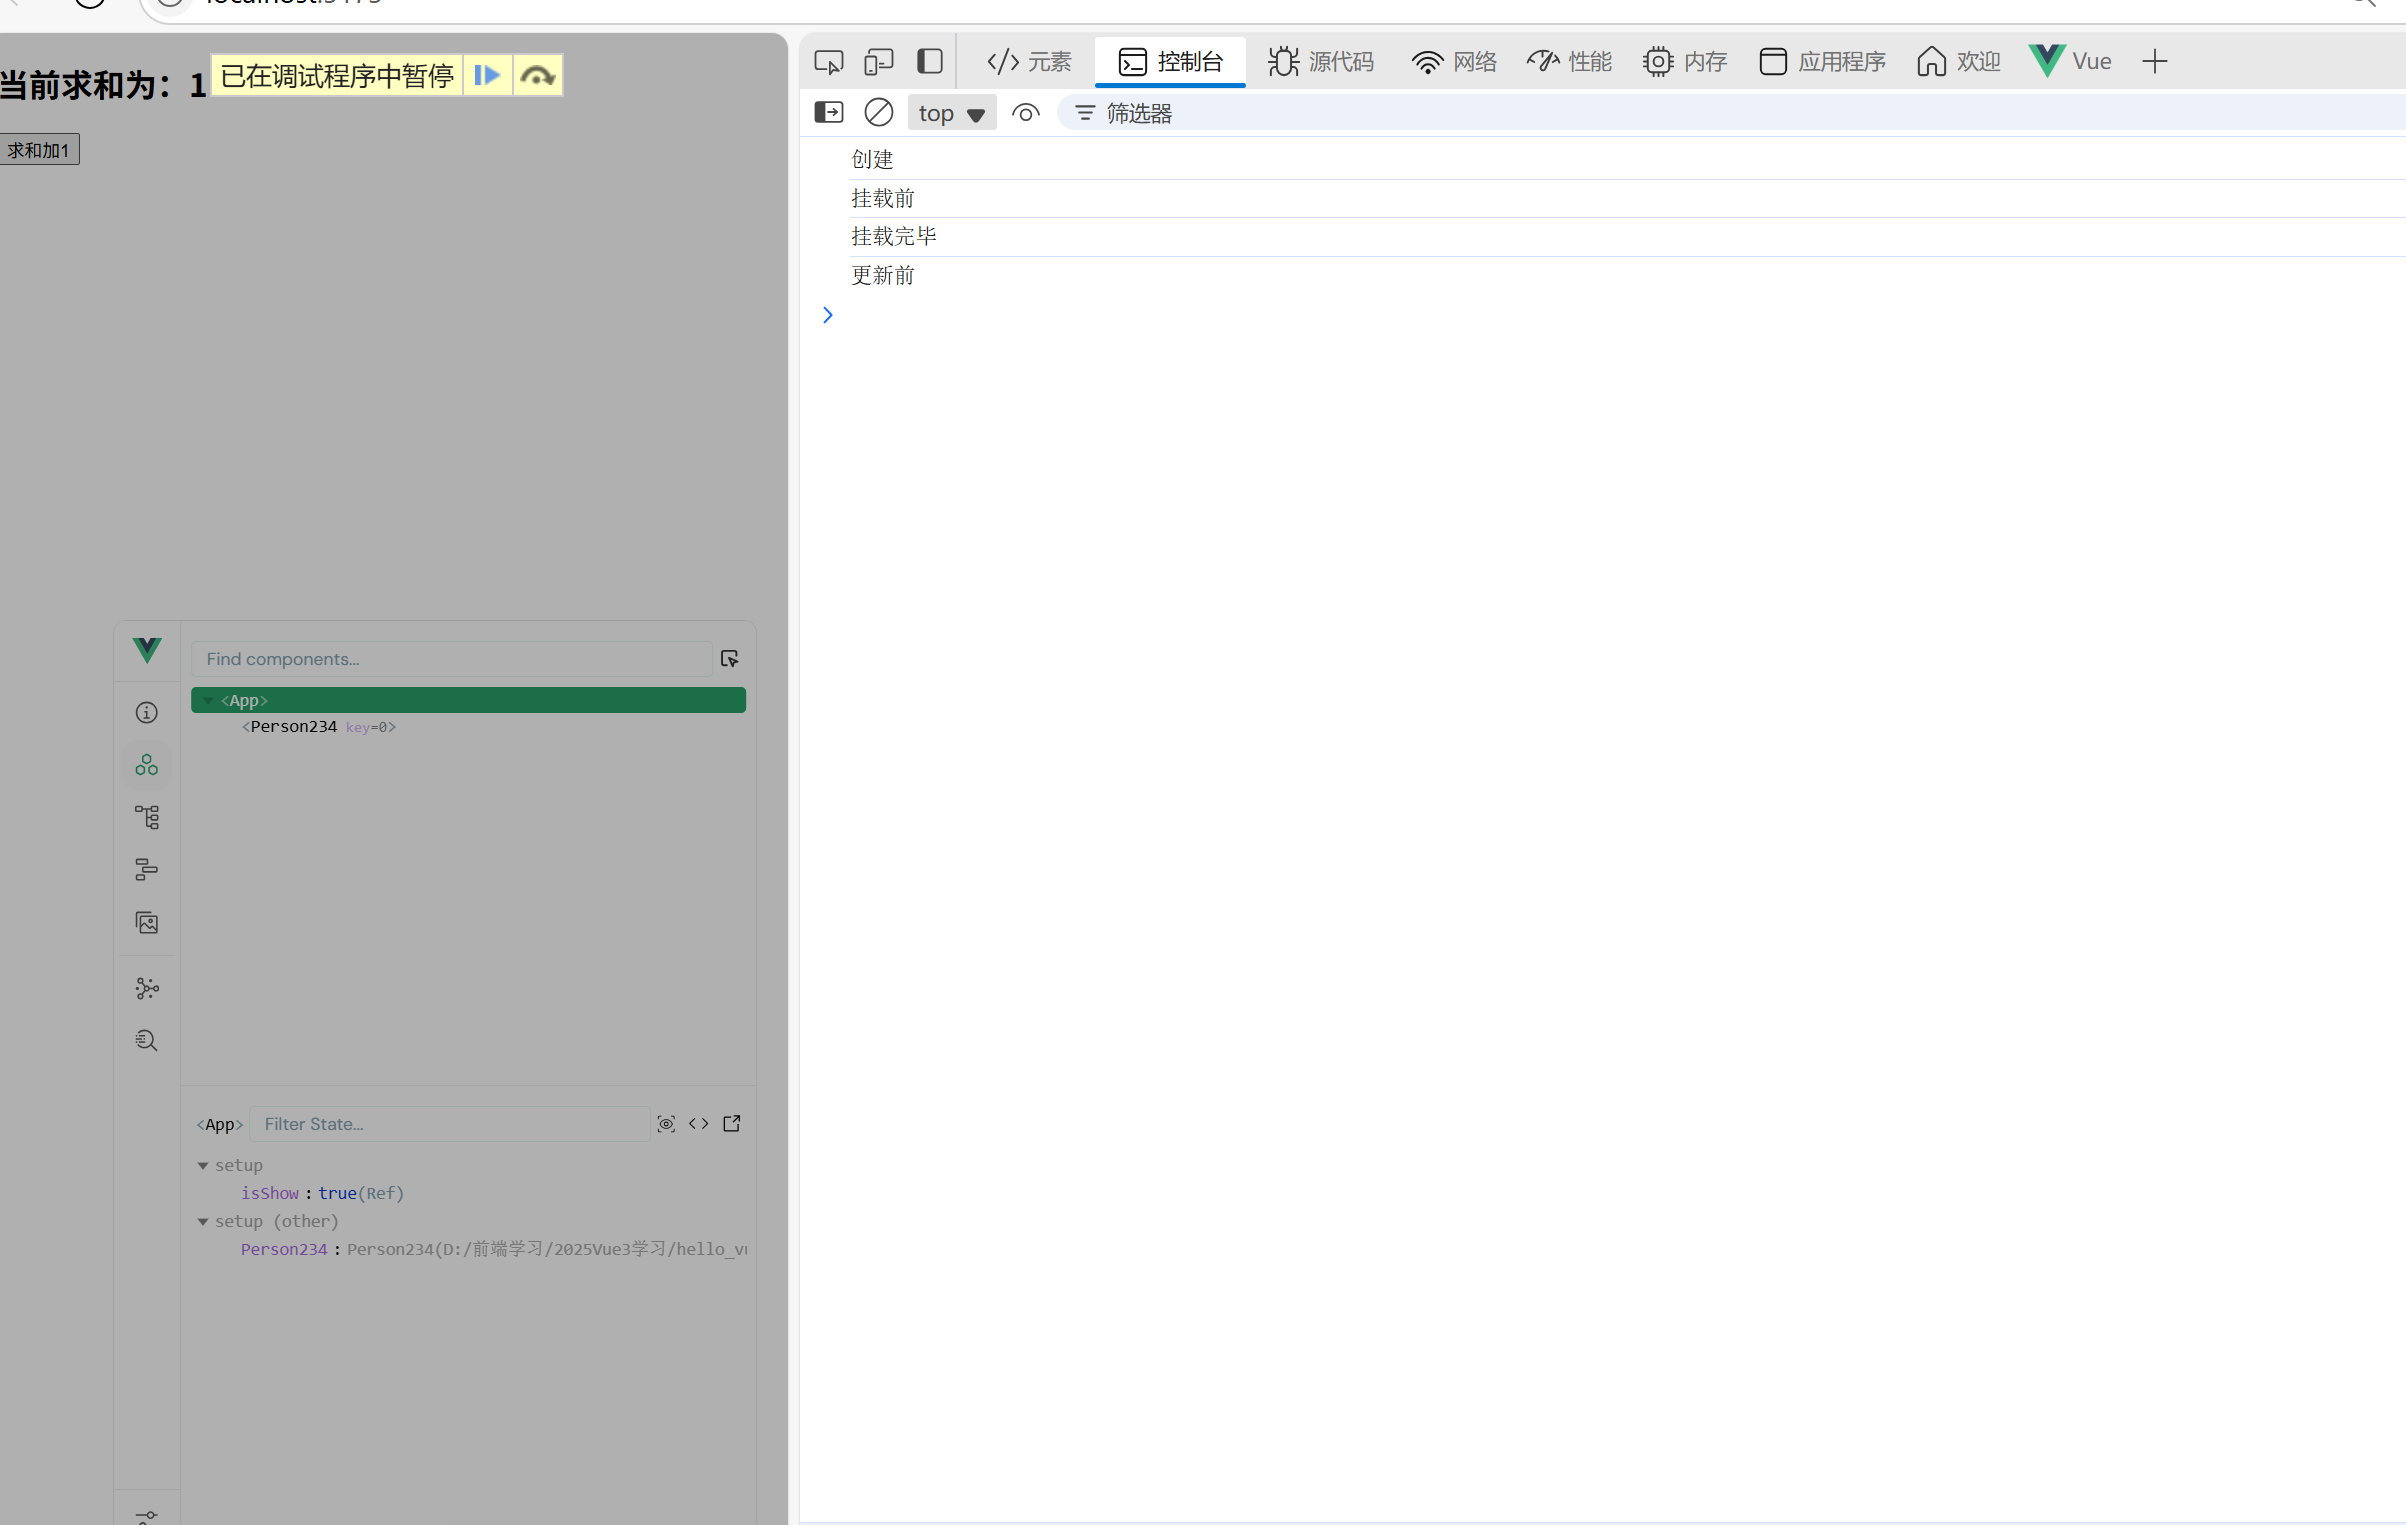Select Person234 component in tree
2406x1525 pixels.
(x=294, y=727)
